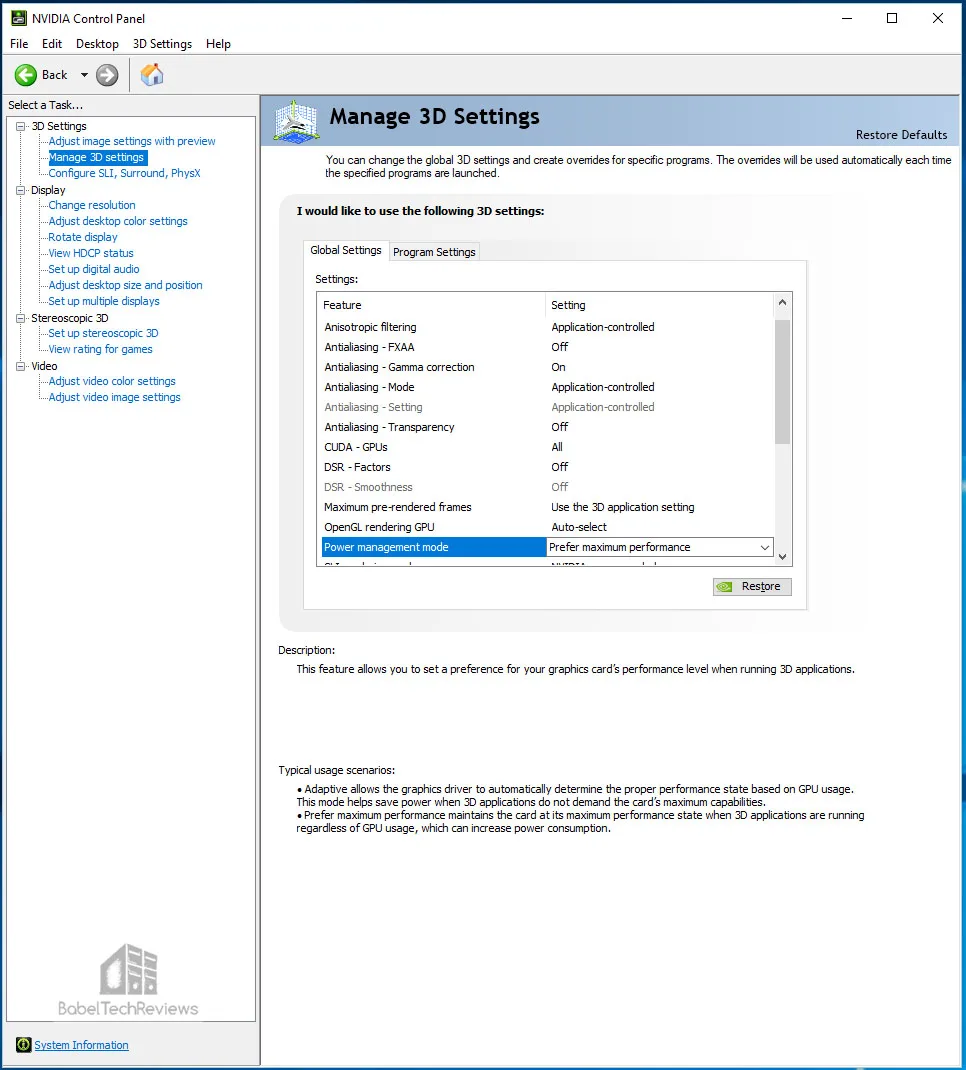The width and height of the screenshot is (966, 1070).
Task: Collapse the Stereoscopic 3D tree node
Action: 20,318
